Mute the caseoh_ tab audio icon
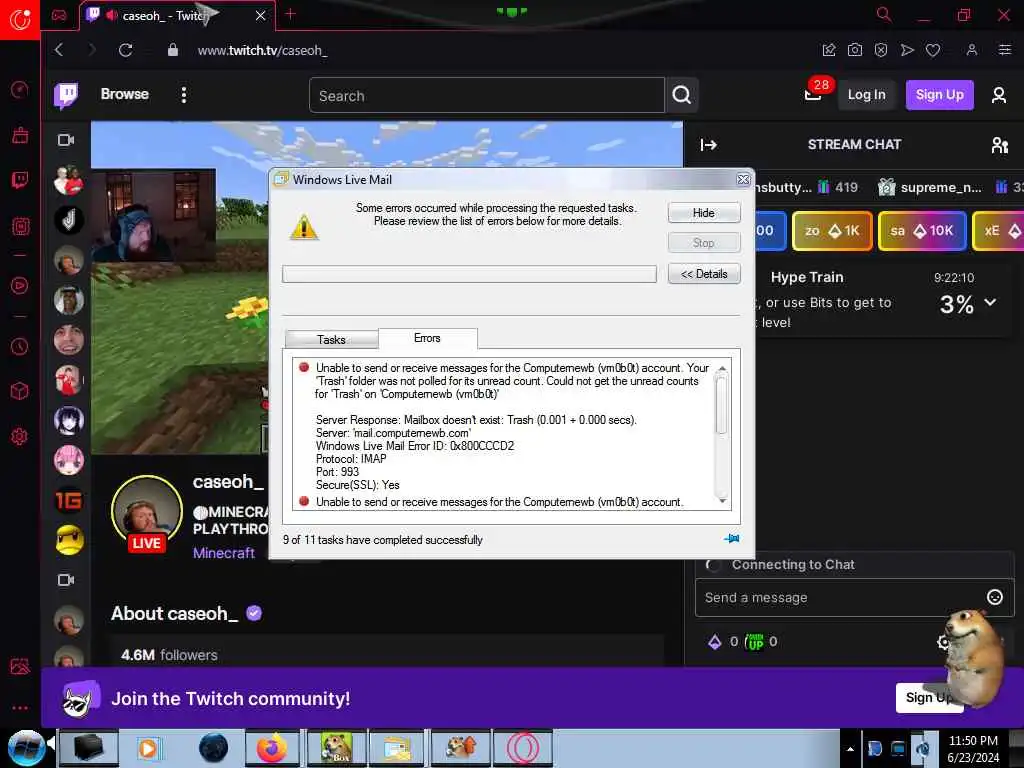This screenshot has height=768, width=1024. 112,15
